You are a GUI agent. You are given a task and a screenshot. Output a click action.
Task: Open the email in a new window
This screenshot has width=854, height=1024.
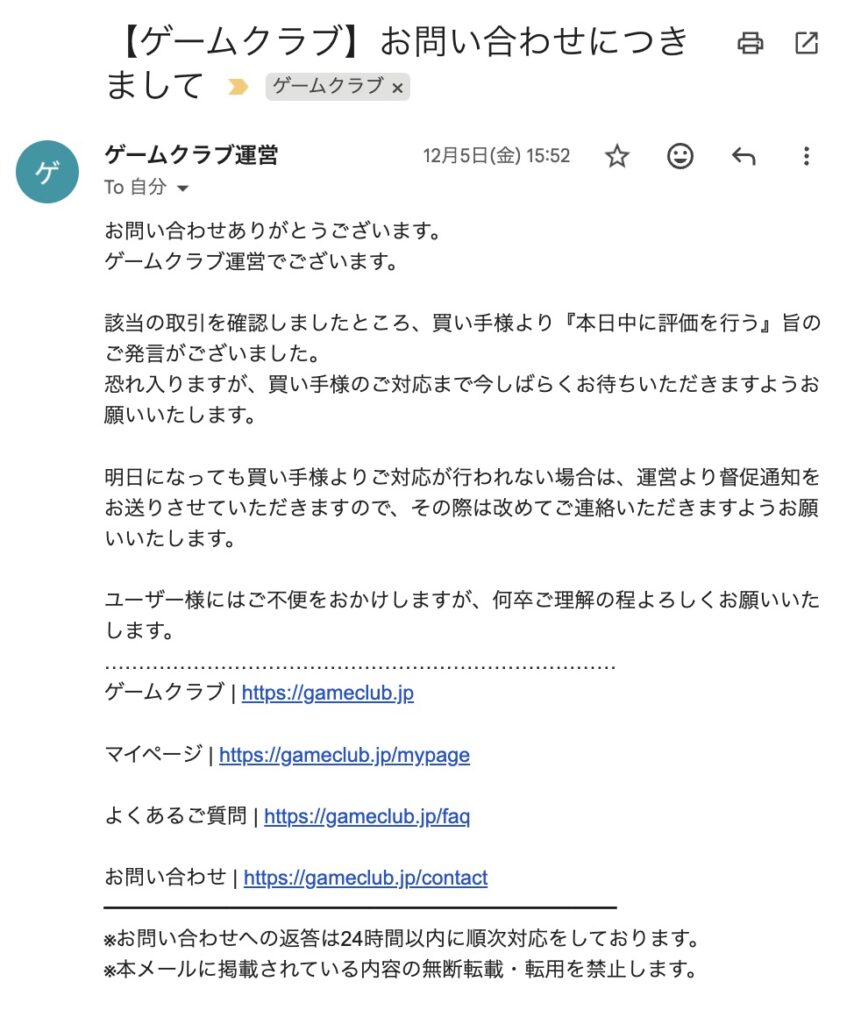coord(806,43)
